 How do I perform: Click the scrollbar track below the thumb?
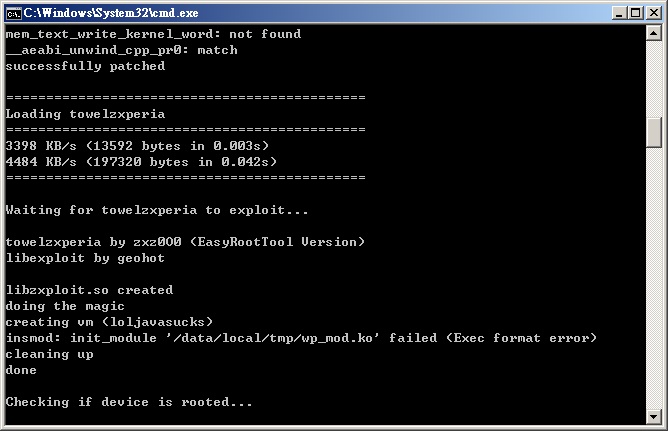[654, 277]
